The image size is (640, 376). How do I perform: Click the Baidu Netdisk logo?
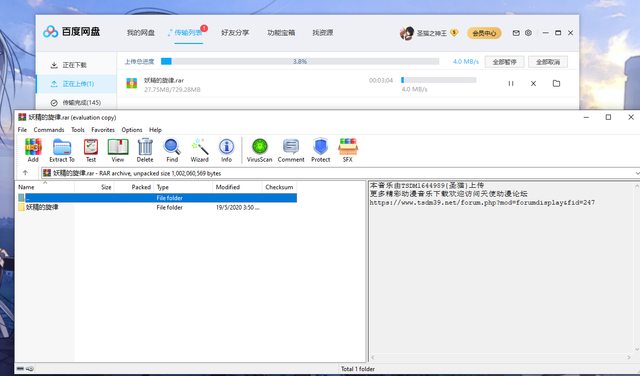[71, 31]
